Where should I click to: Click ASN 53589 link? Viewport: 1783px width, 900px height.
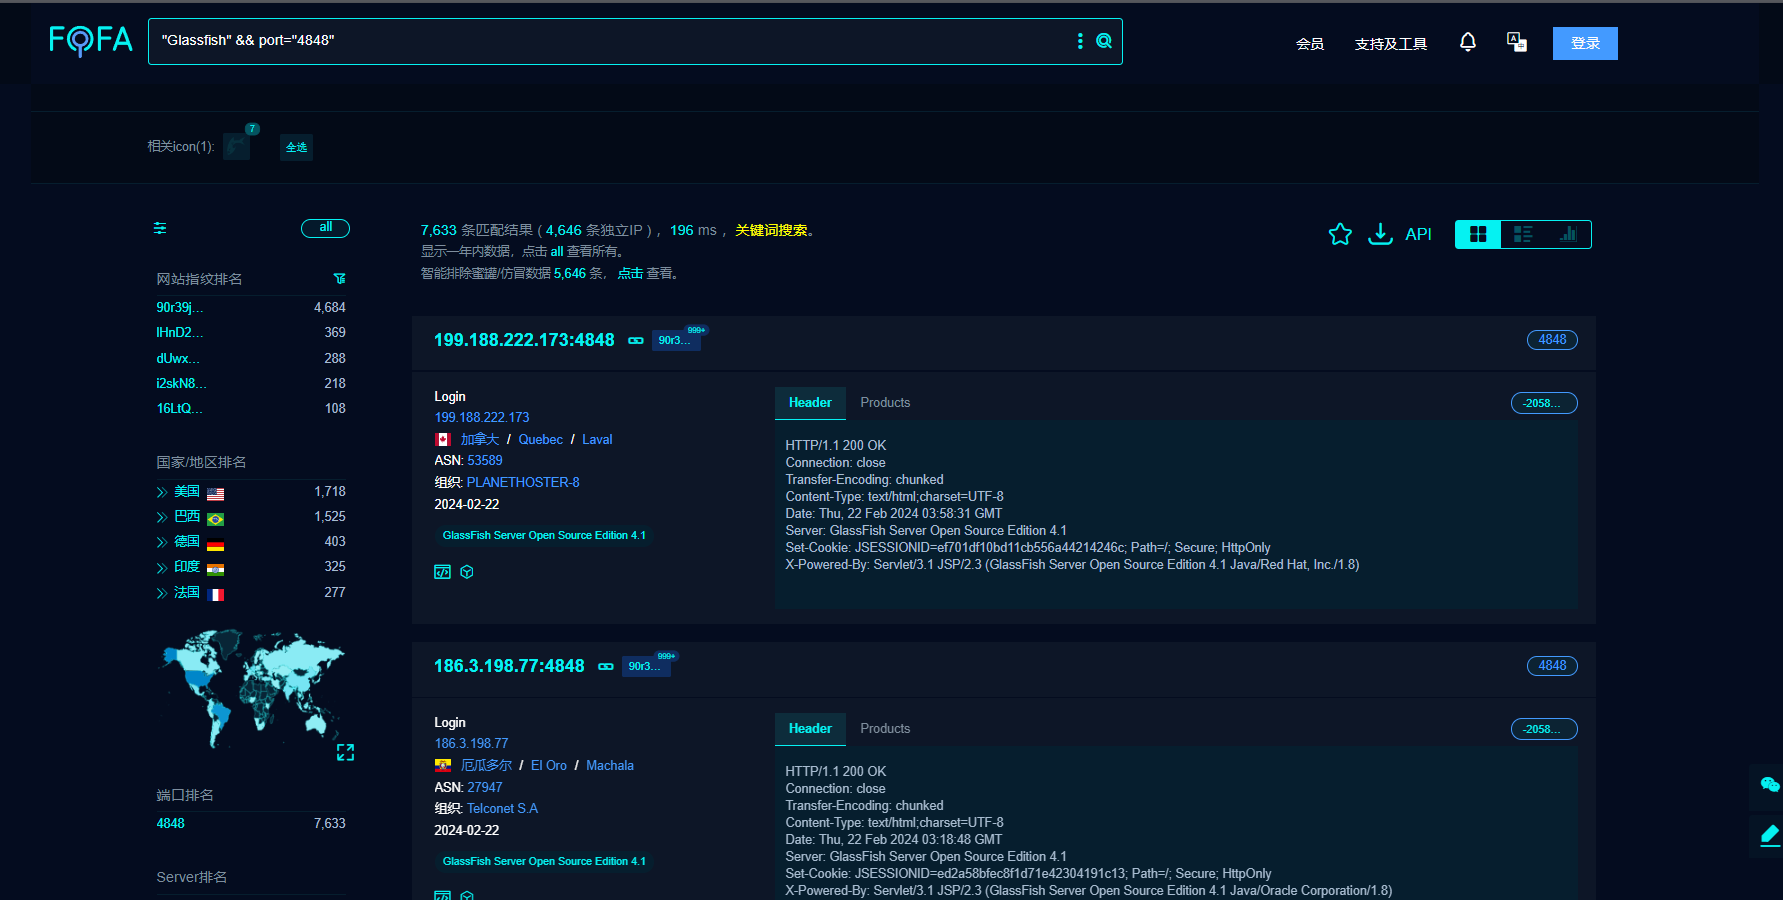point(485,461)
